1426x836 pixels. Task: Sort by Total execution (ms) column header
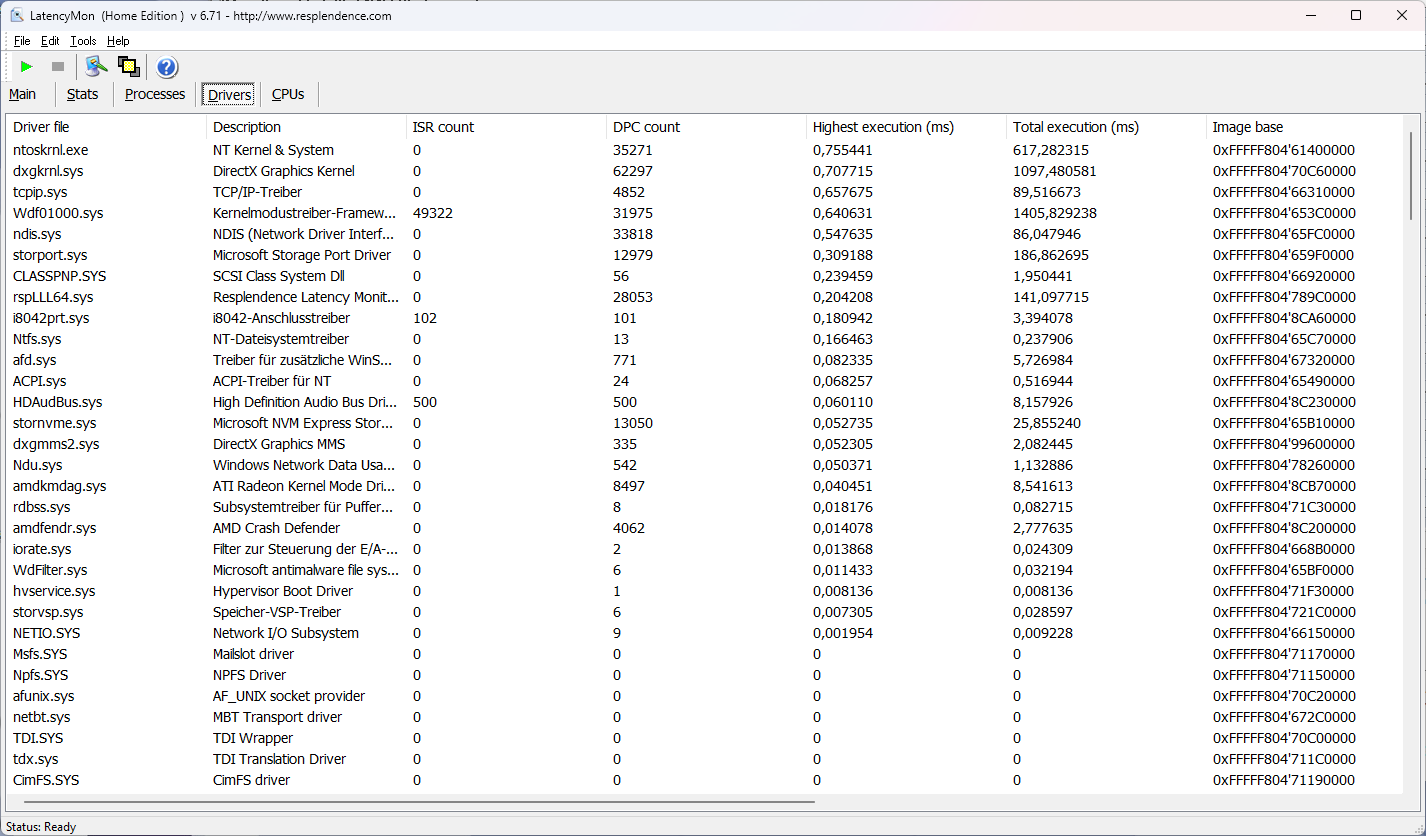(1107, 127)
